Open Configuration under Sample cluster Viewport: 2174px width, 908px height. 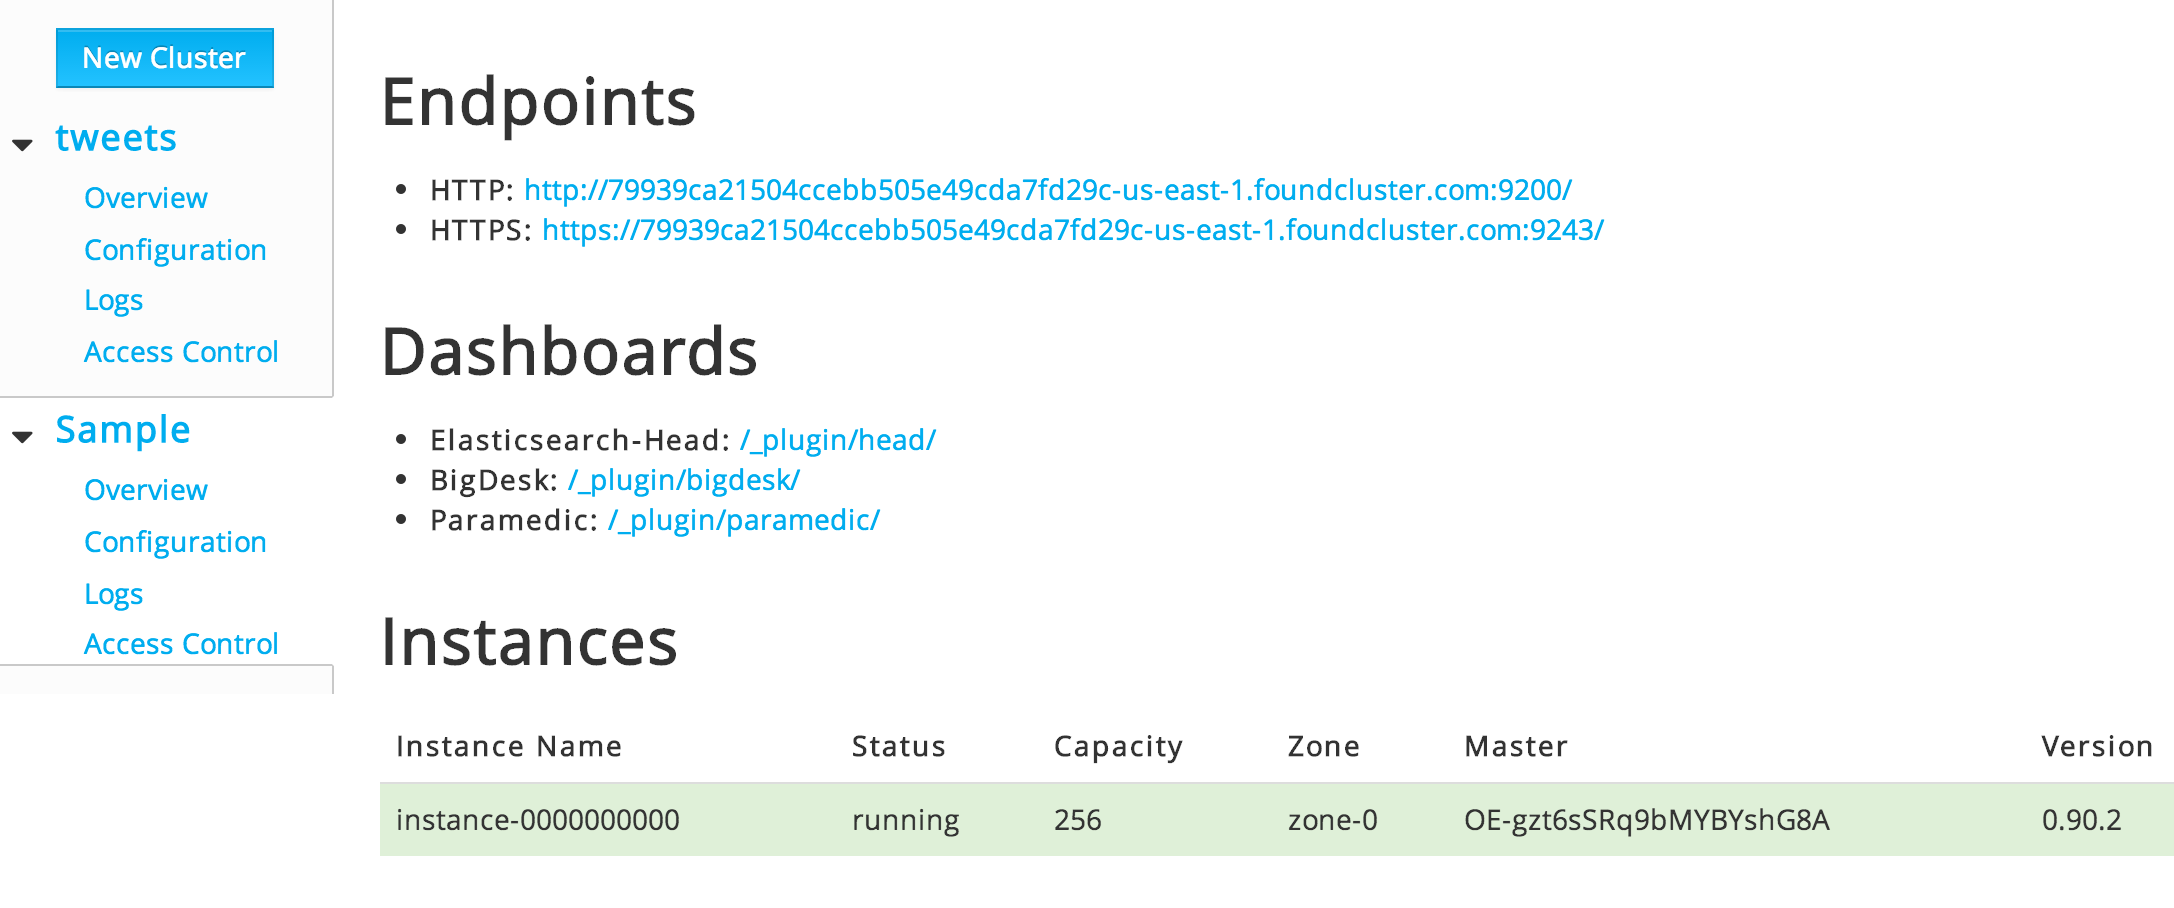tap(175, 542)
